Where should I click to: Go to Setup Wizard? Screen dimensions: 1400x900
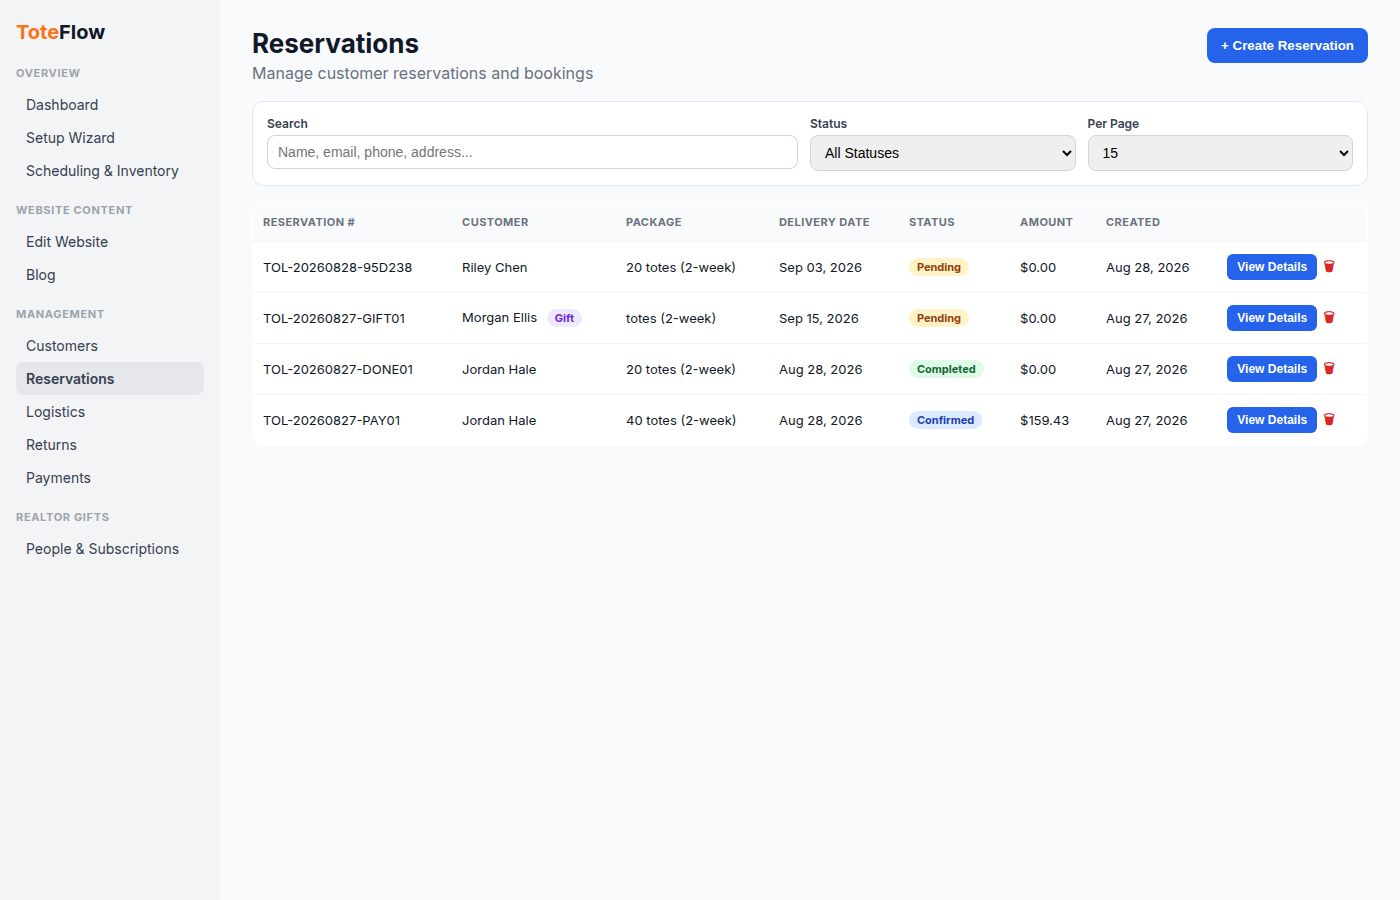[x=110, y=138]
